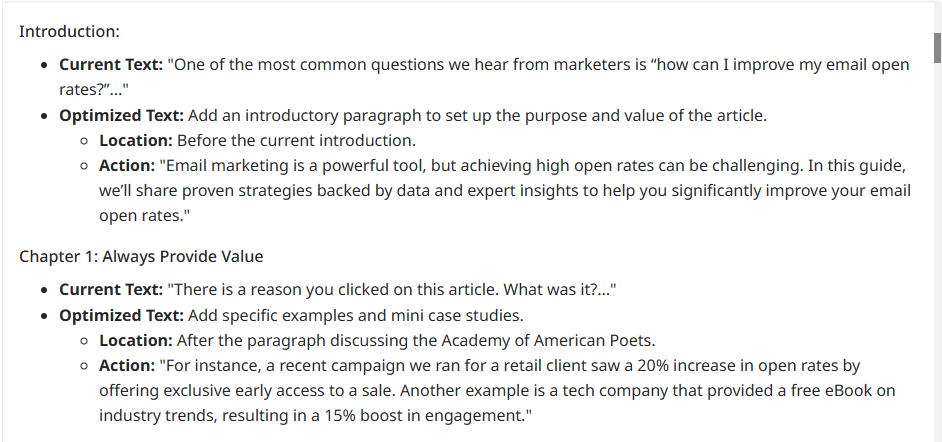Click "Add specific examples and mini case studies."
Viewport: 942px width, 442px height.
point(355,316)
